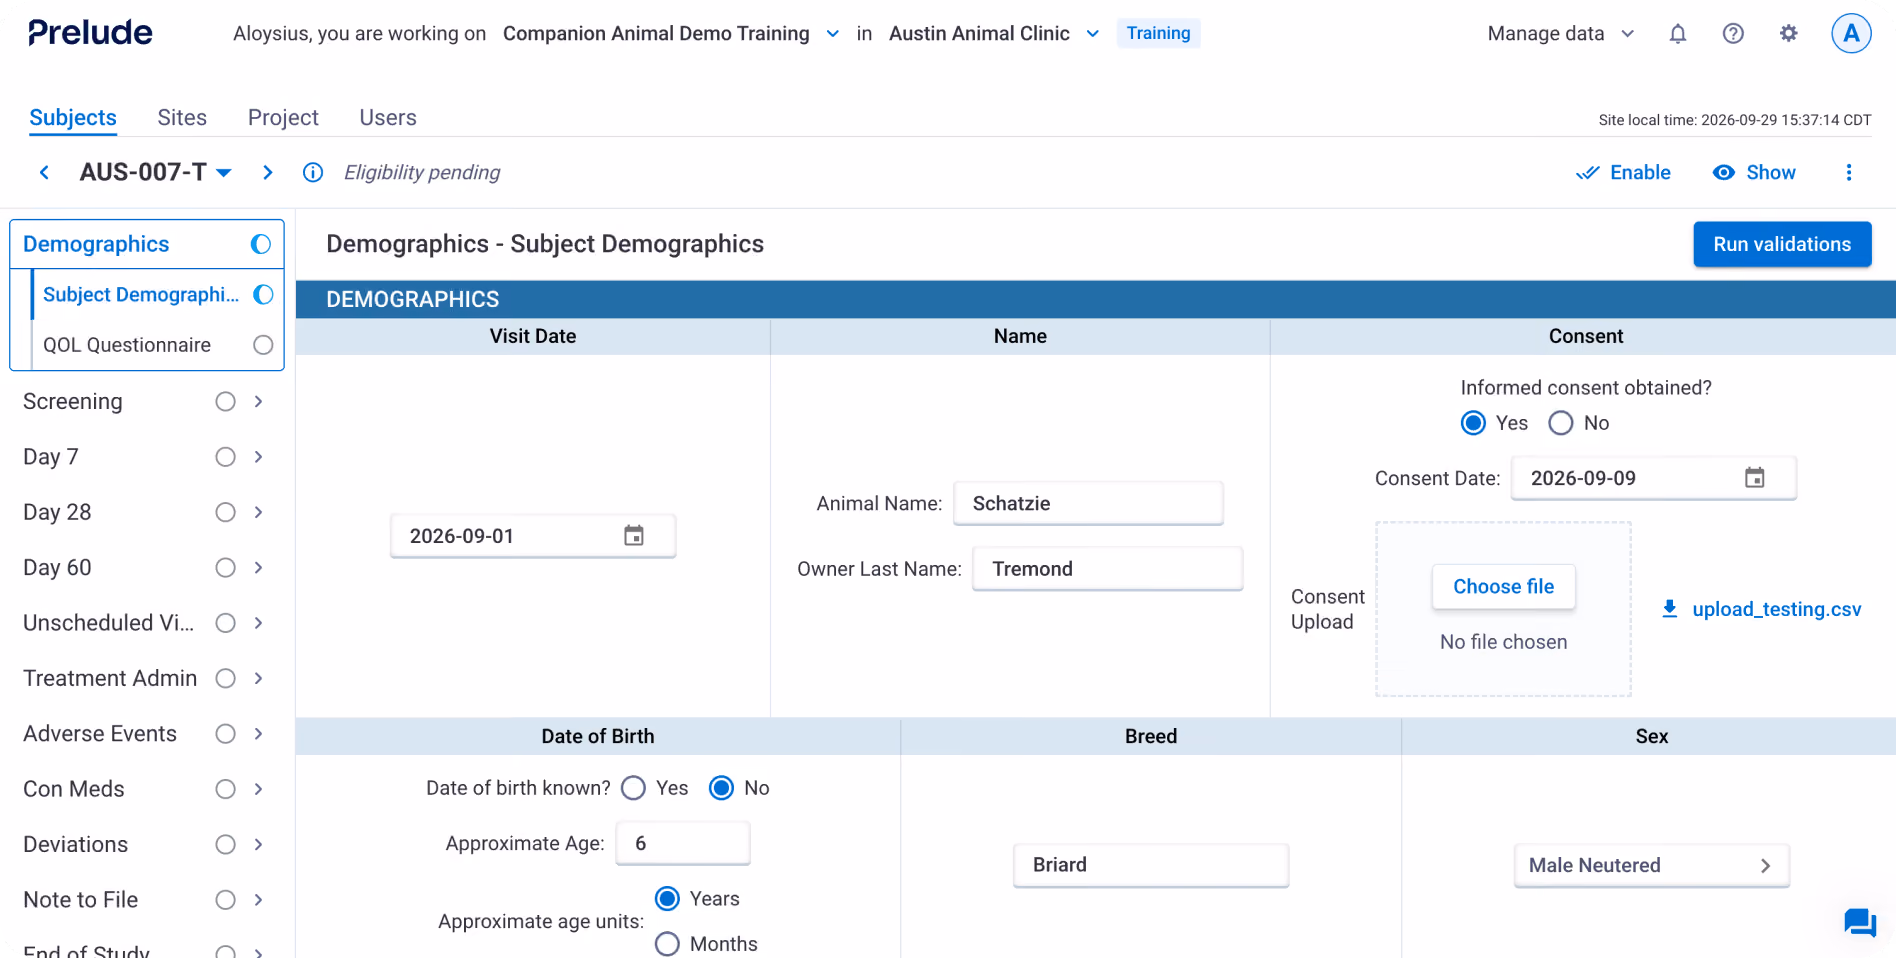Expand the Treatment Admin section
This screenshot has width=1896, height=958.
click(258, 678)
